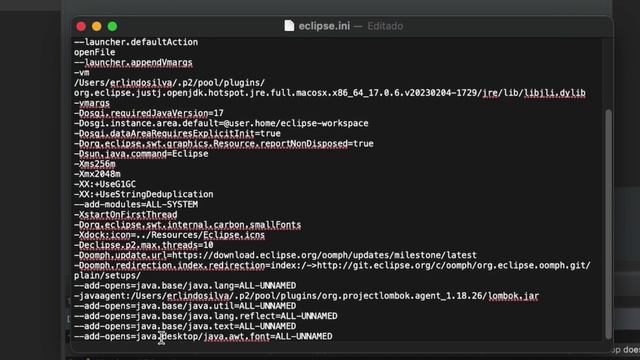Click the '--add-opens=java.base/java.text=ALL-UNNAMED' line
Image resolution: width=640 pixels, height=360 pixels.
pyautogui.click(x=185, y=326)
